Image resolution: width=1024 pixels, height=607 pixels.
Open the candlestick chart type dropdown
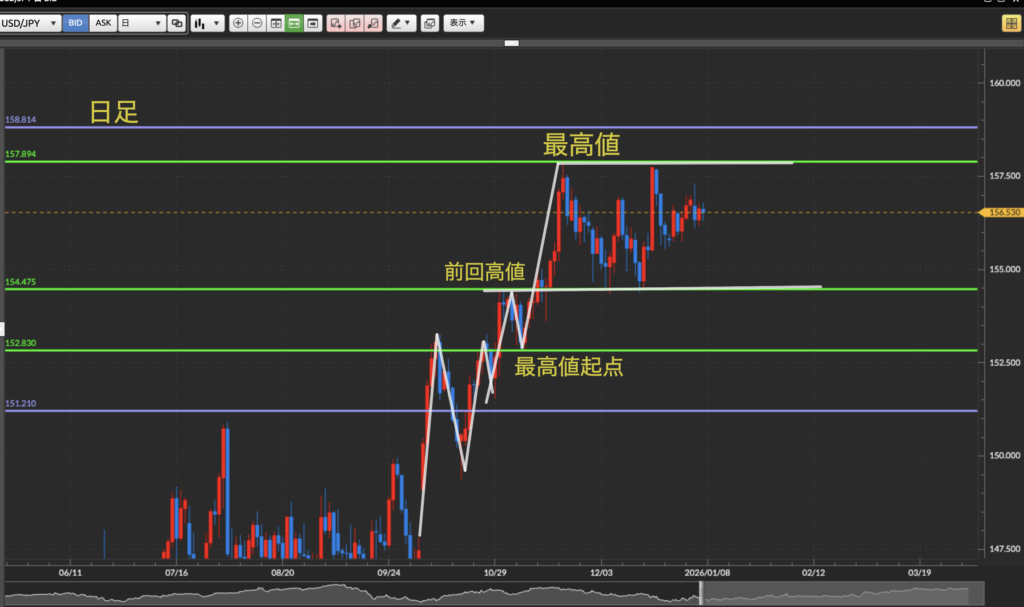207,23
